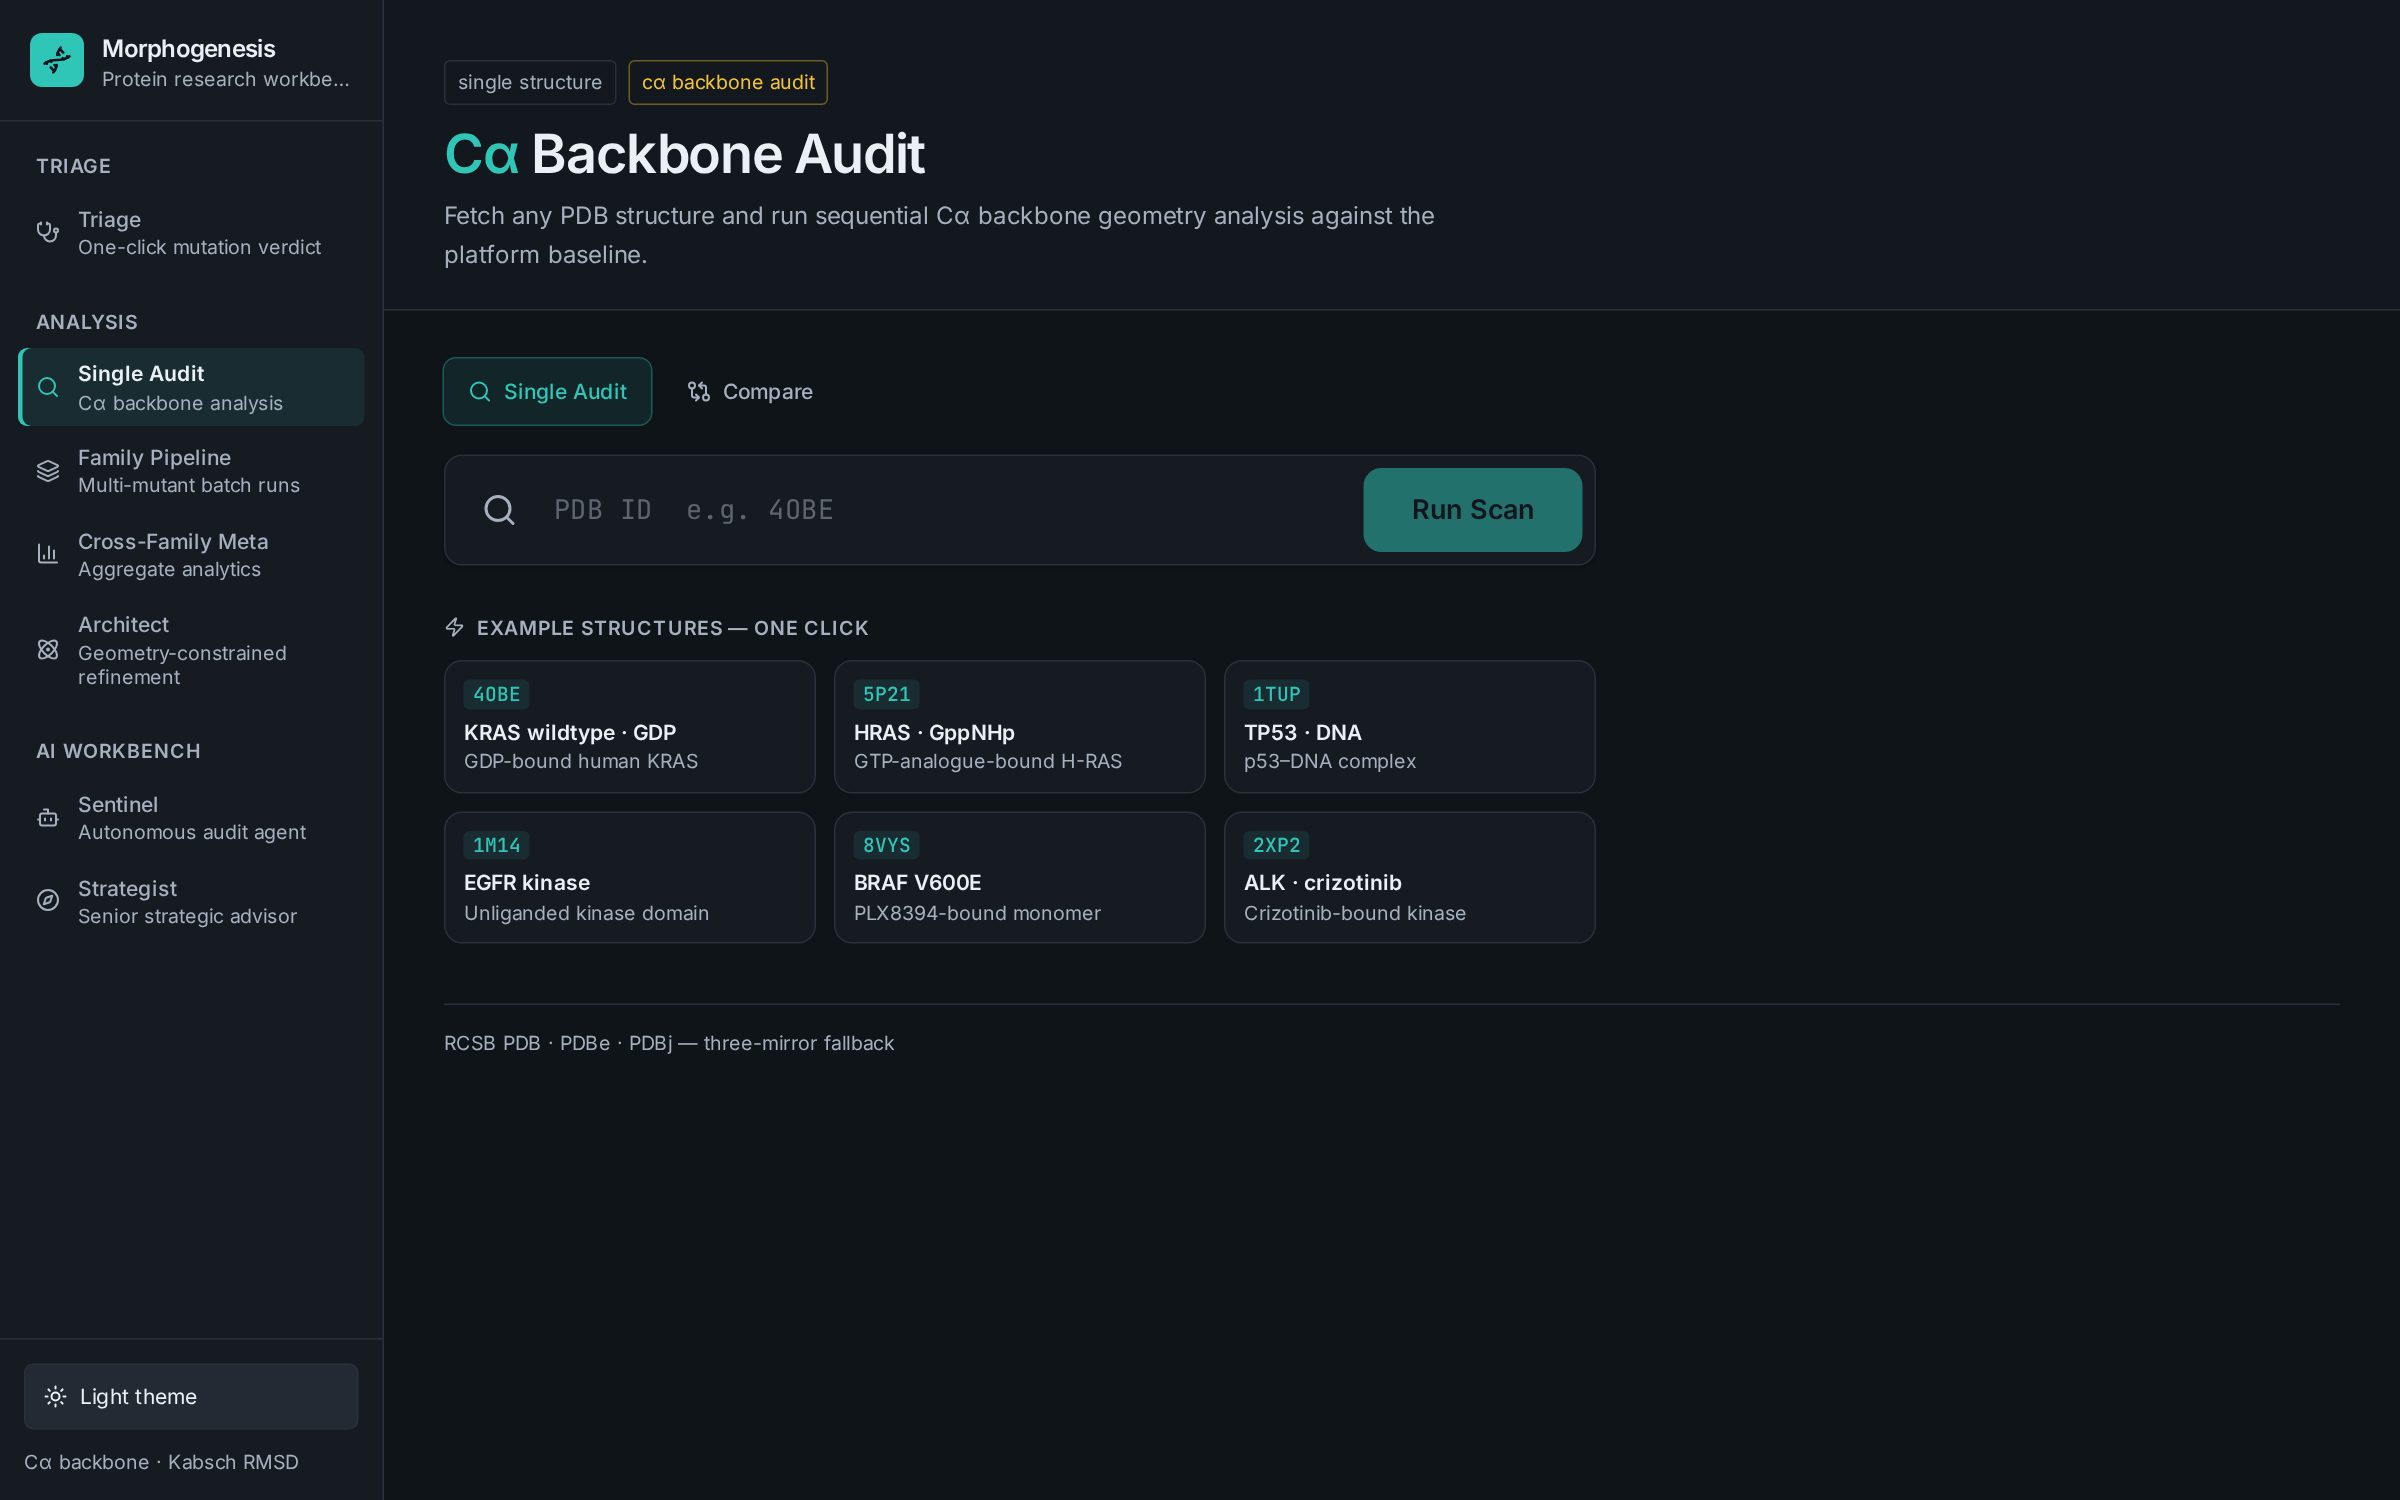Click 'Crizotinib-bound kinase' description

pos(1355,913)
